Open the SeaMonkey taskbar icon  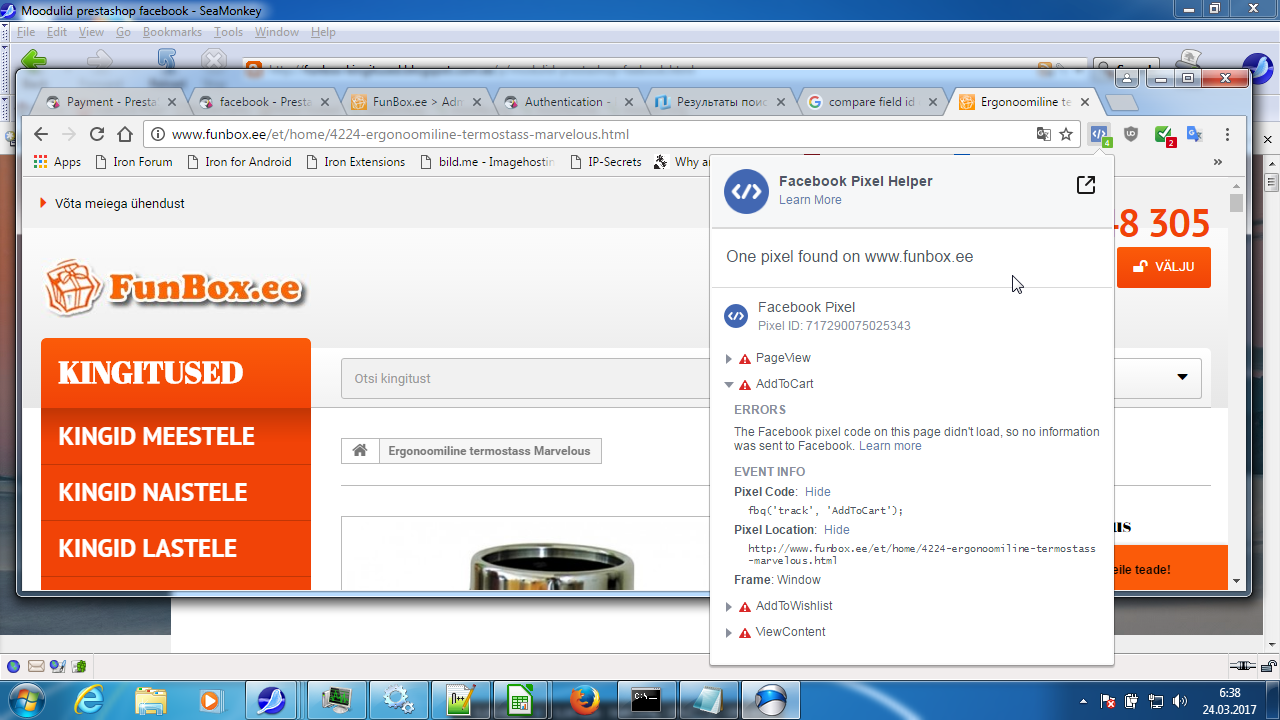271,699
